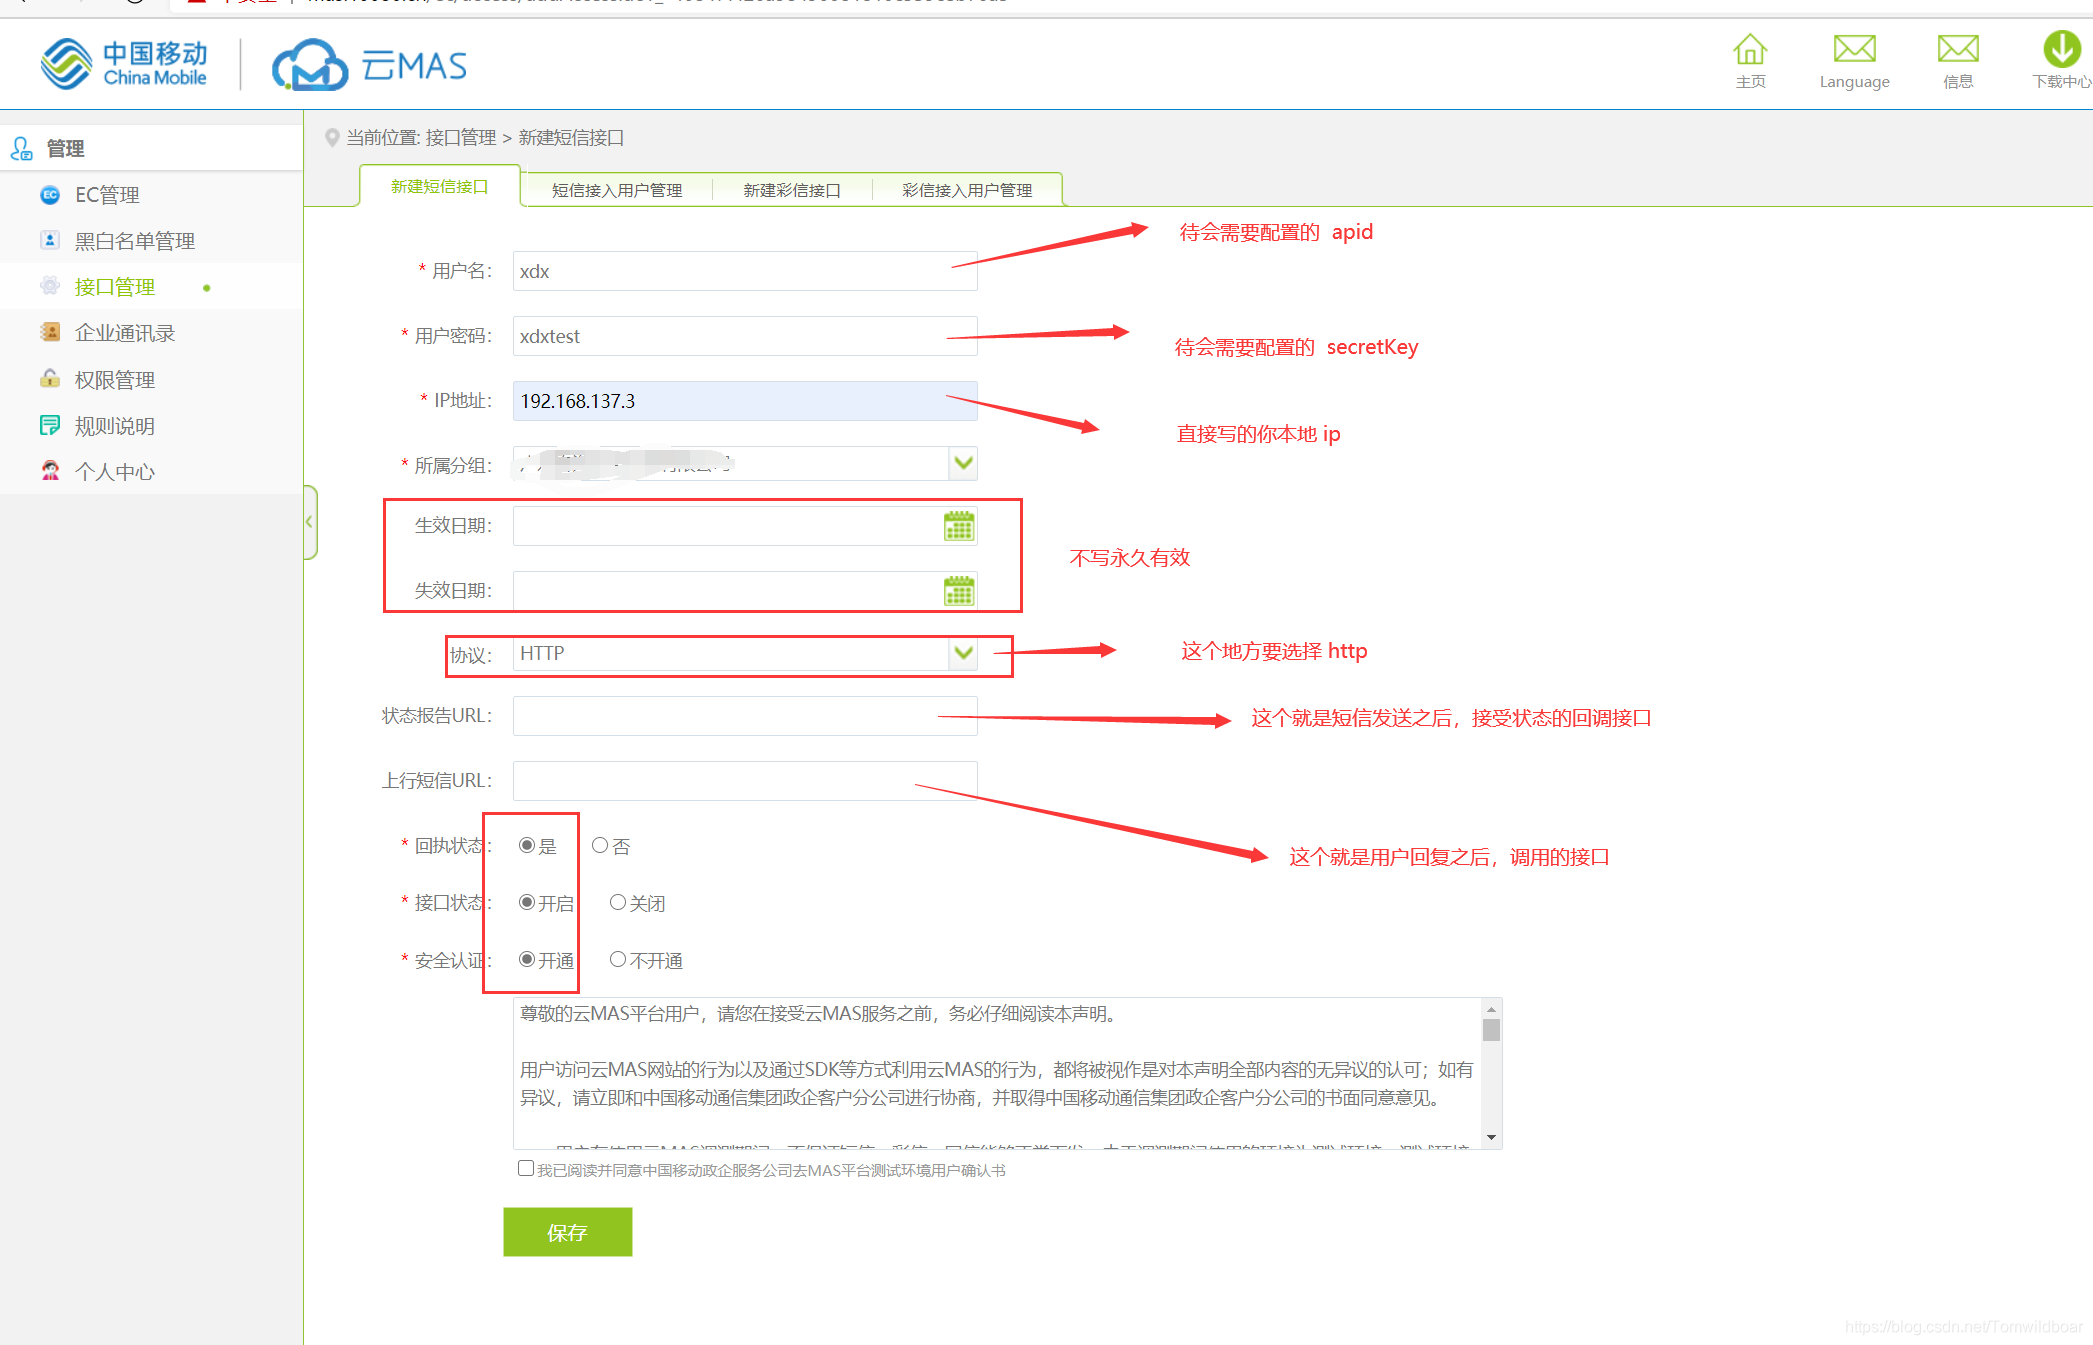Open the Language envelope icon
Screen dimensions: 2093x1345
[x=1854, y=50]
